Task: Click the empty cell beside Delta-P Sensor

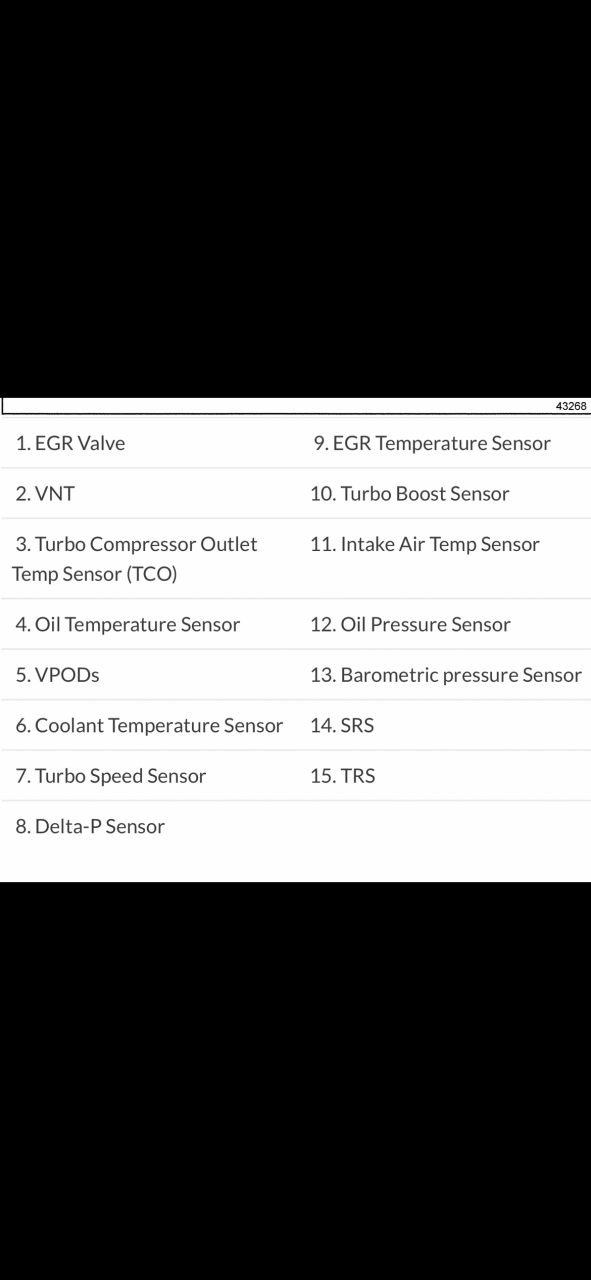Action: click(x=443, y=826)
